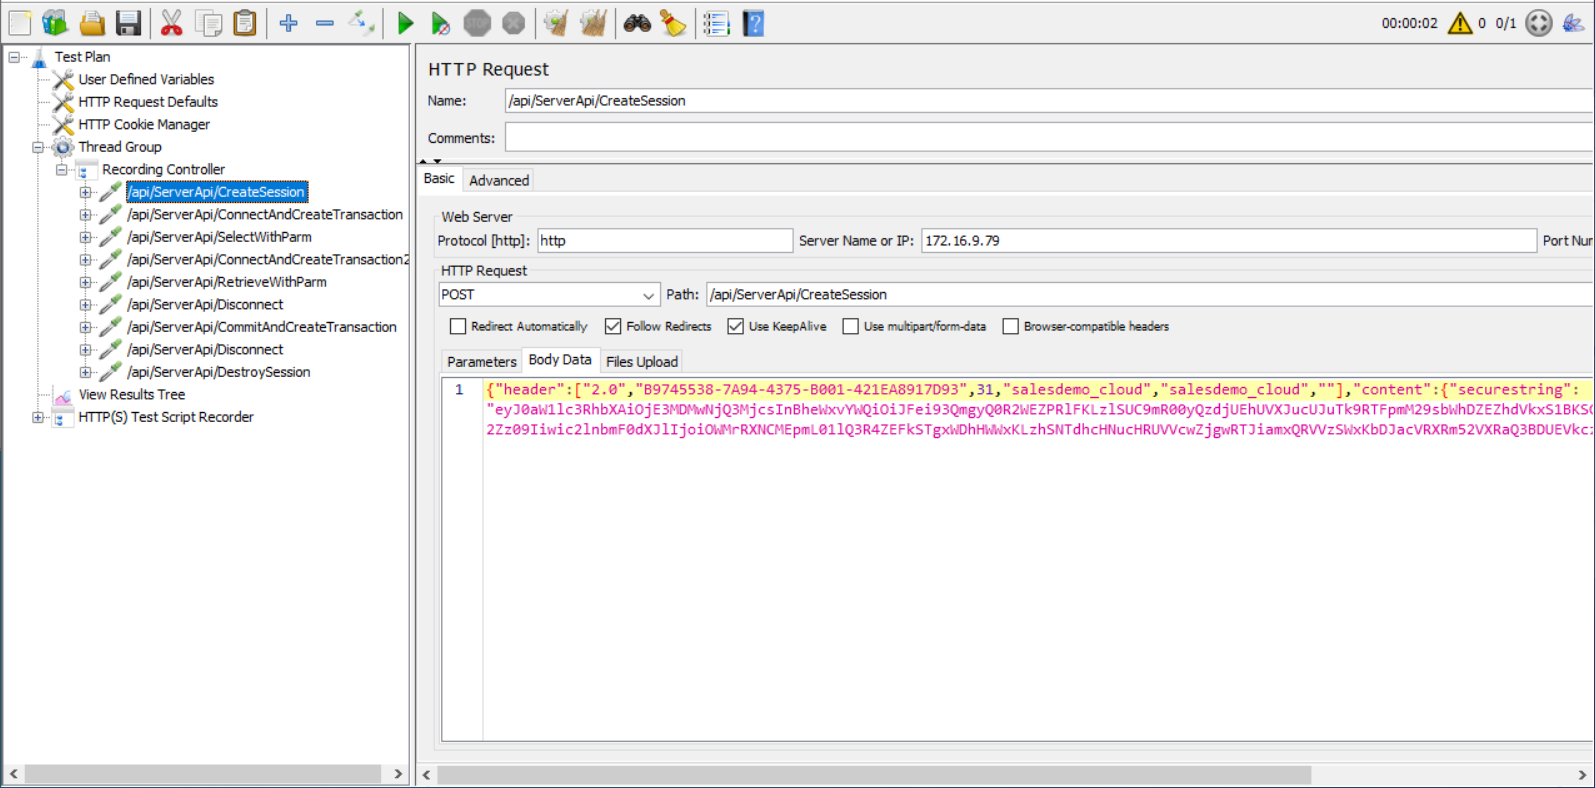Screen dimensions: 1595x788
Task: Uncheck Follow Redirects checkbox
Action: (x=613, y=327)
